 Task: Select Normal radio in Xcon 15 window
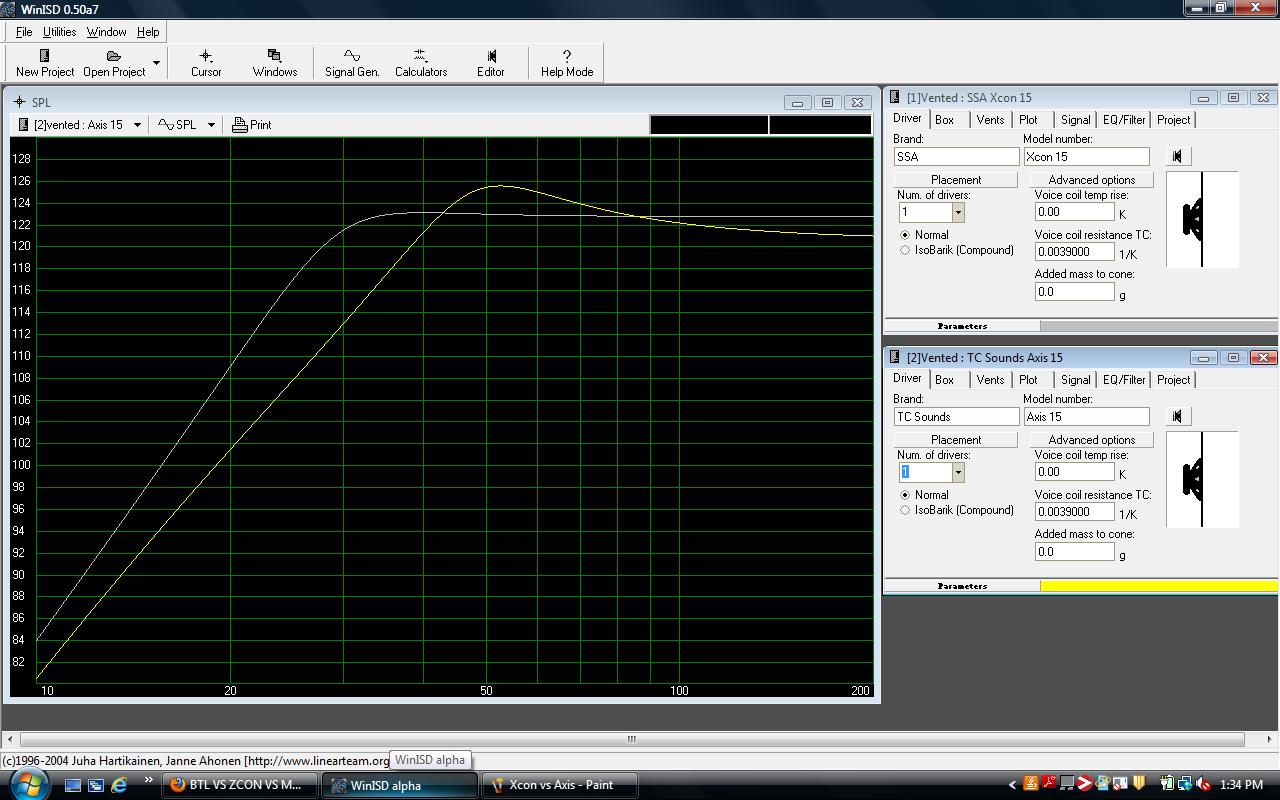905,235
